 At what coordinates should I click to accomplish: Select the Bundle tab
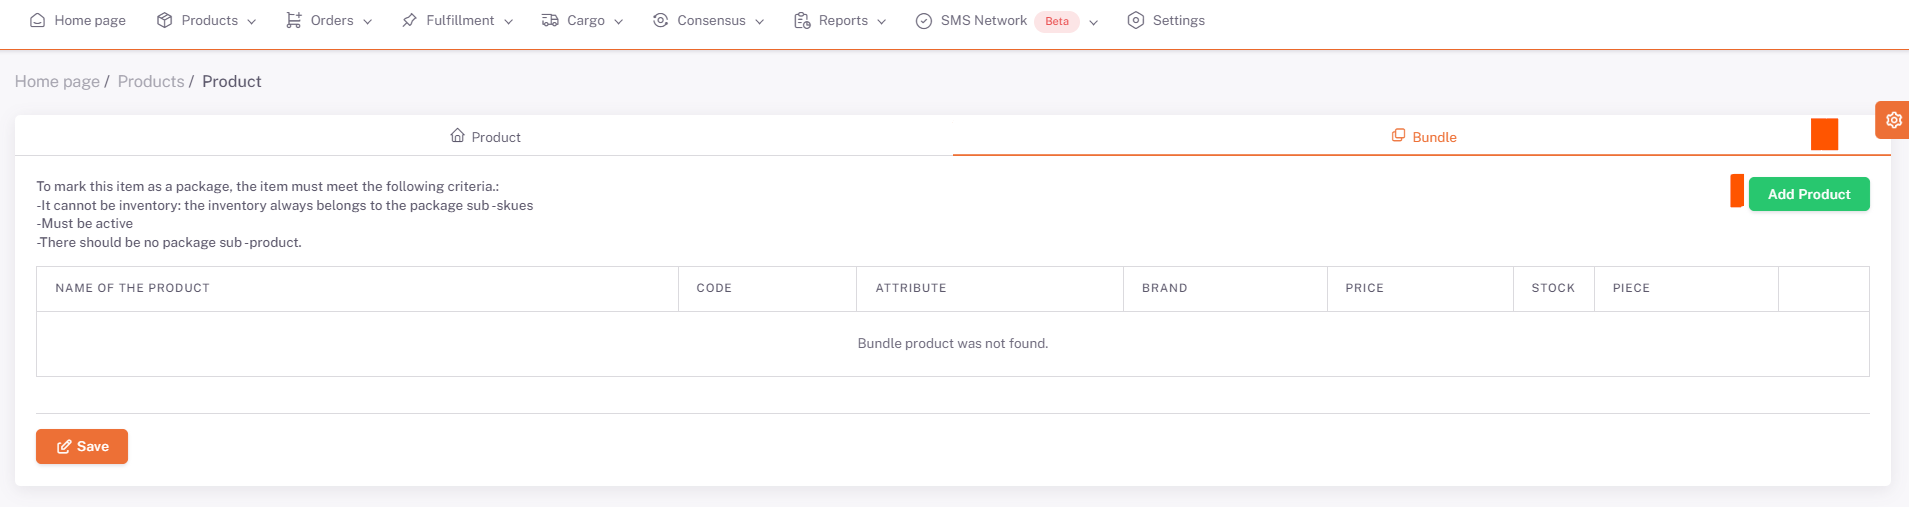(x=1423, y=137)
